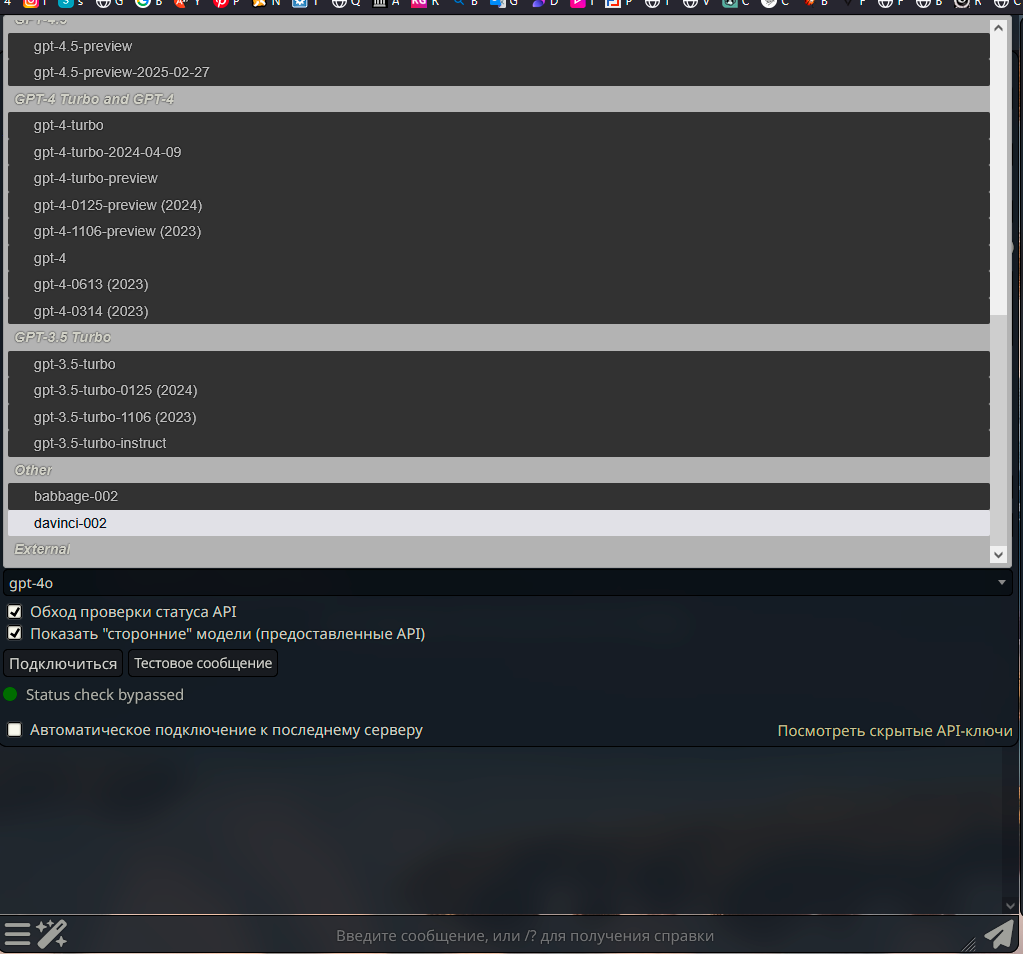This screenshot has width=1023, height=954.
Task: Pick the gpt-4-turbo-preview model
Action: click(498, 178)
